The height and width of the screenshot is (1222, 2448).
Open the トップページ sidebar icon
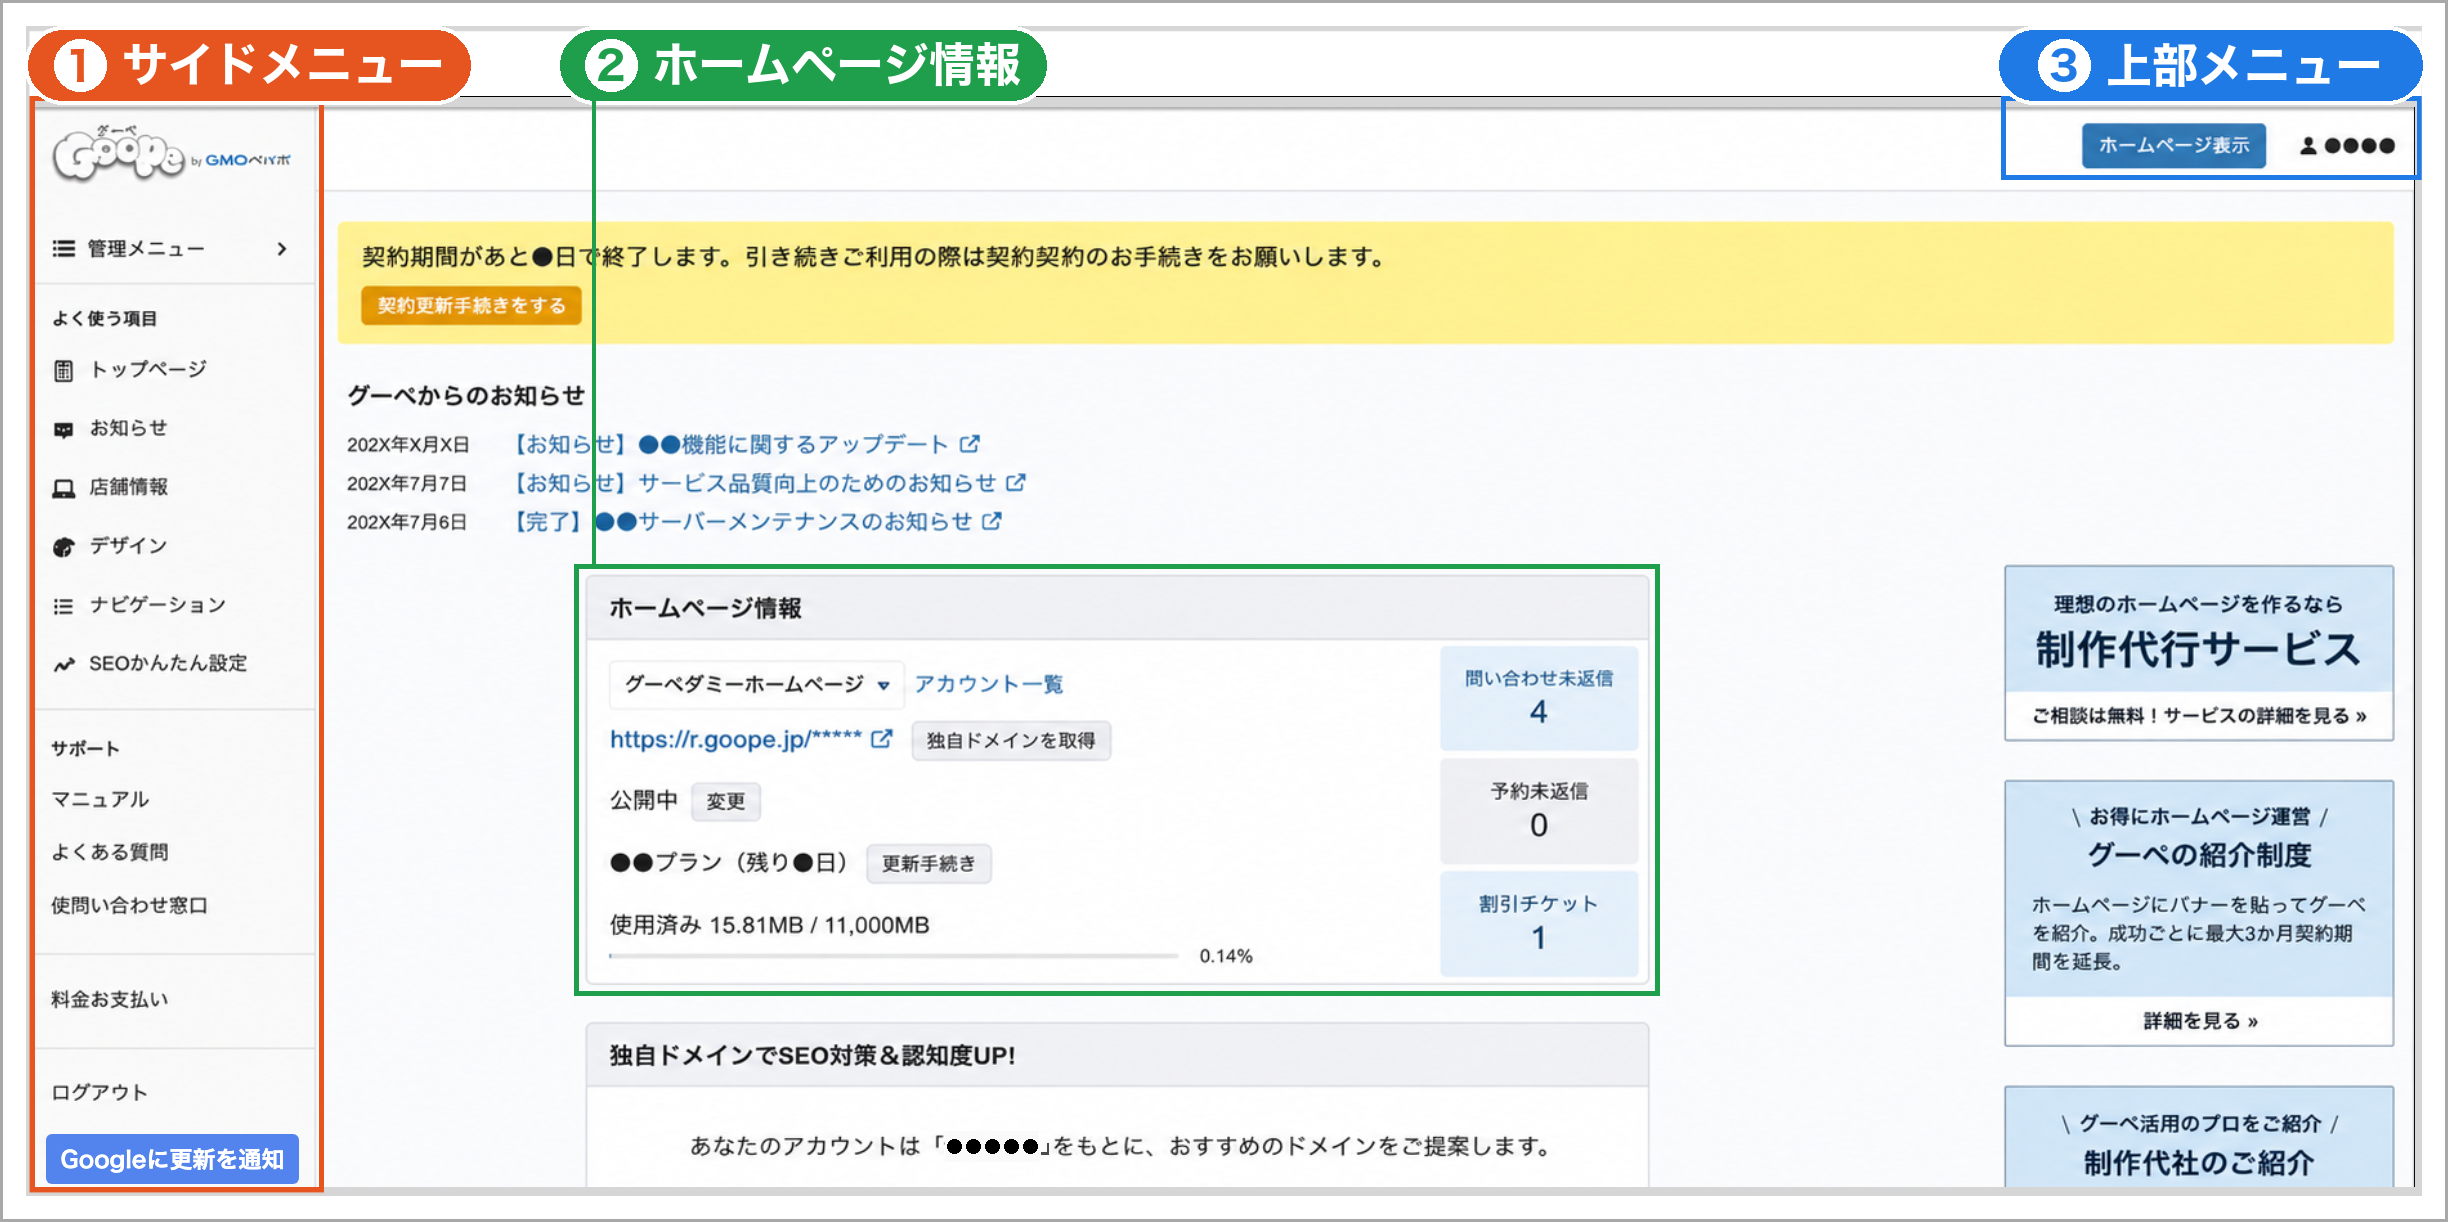pos(64,371)
